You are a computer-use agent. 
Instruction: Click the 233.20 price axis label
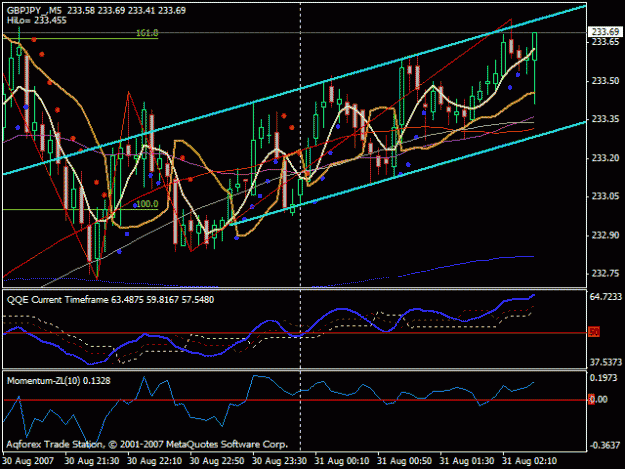(x=605, y=158)
